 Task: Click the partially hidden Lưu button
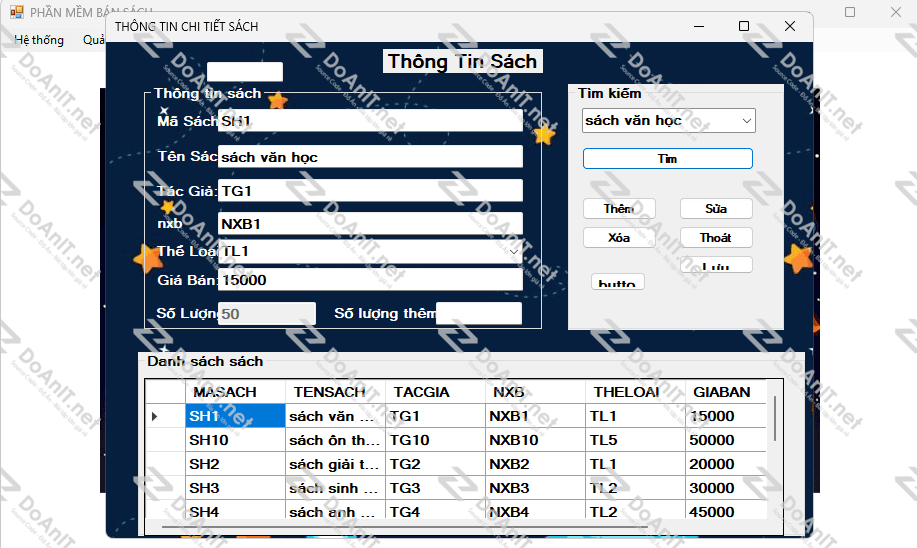(x=716, y=264)
